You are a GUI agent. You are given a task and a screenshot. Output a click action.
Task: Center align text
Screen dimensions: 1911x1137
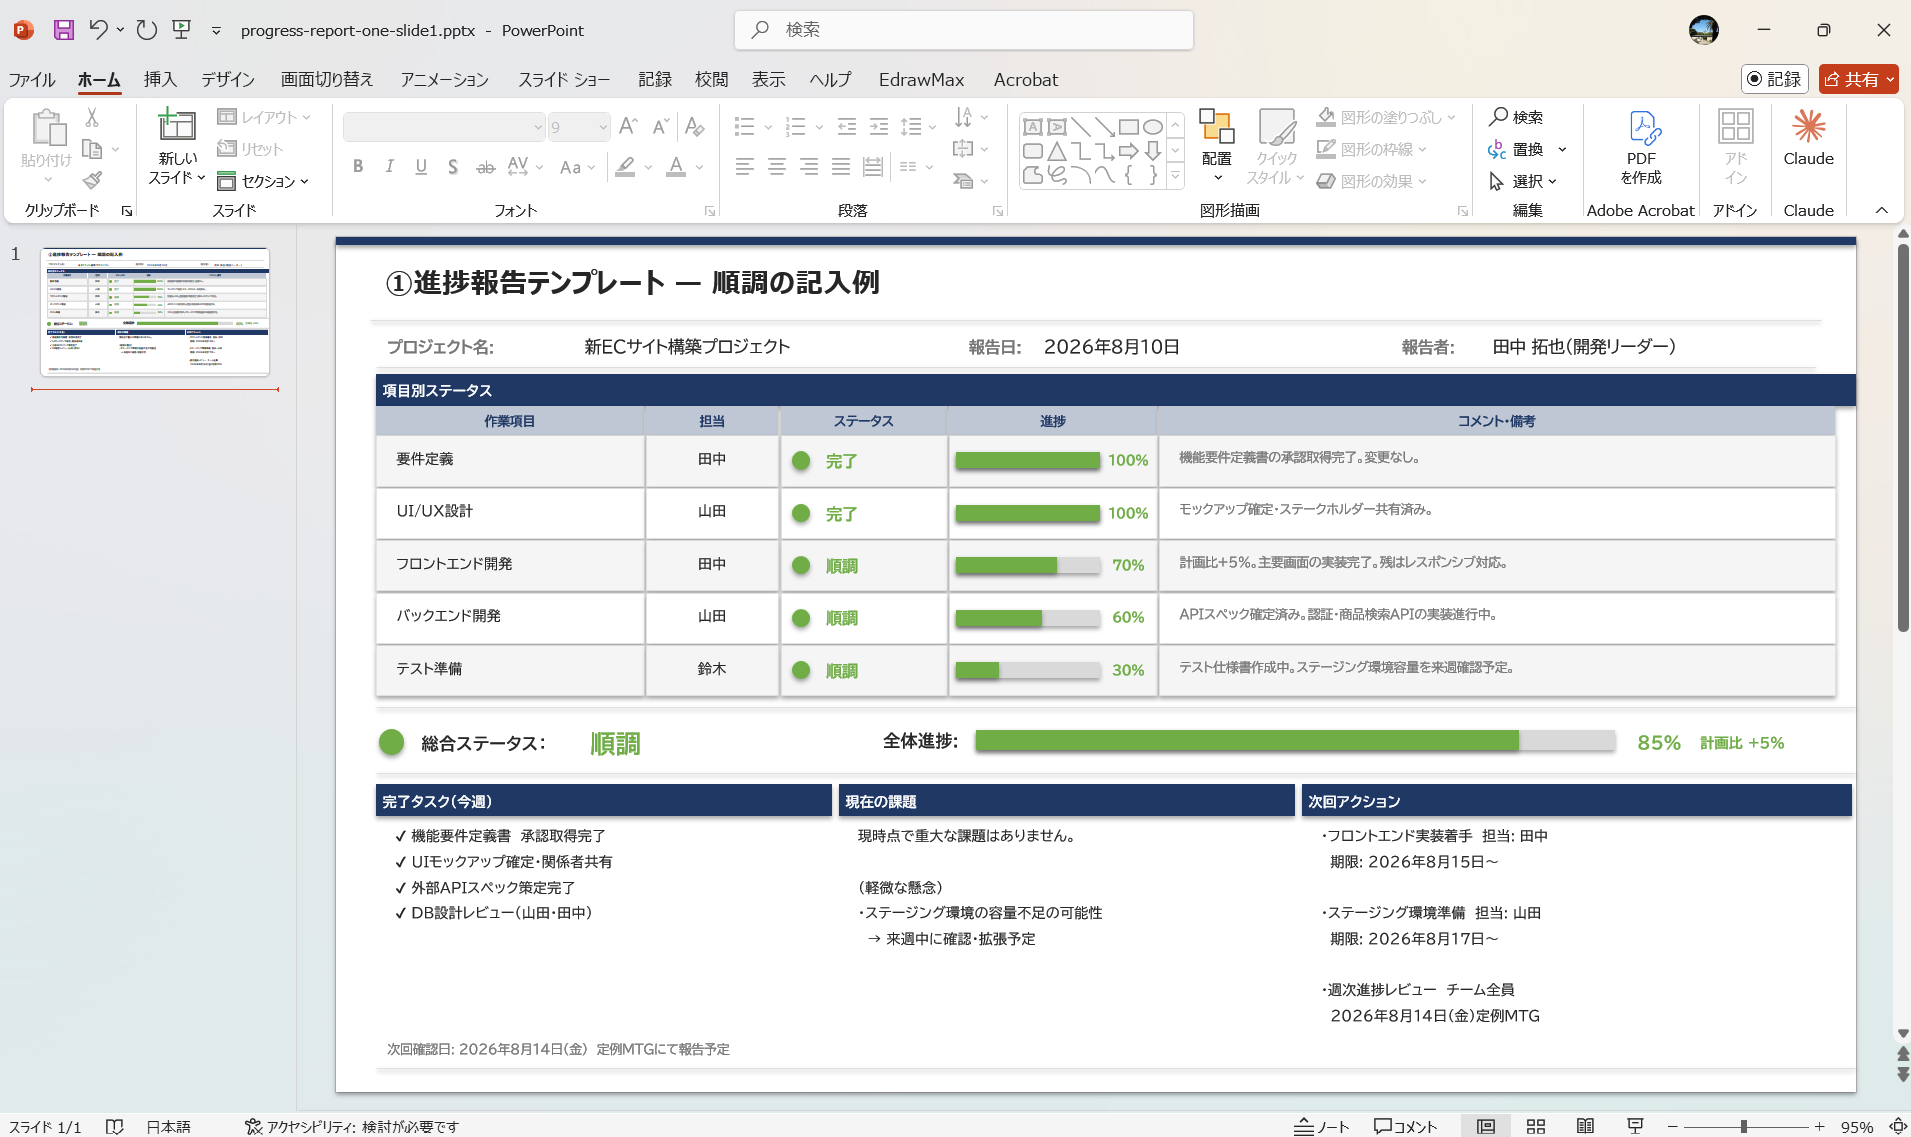(x=776, y=167)
